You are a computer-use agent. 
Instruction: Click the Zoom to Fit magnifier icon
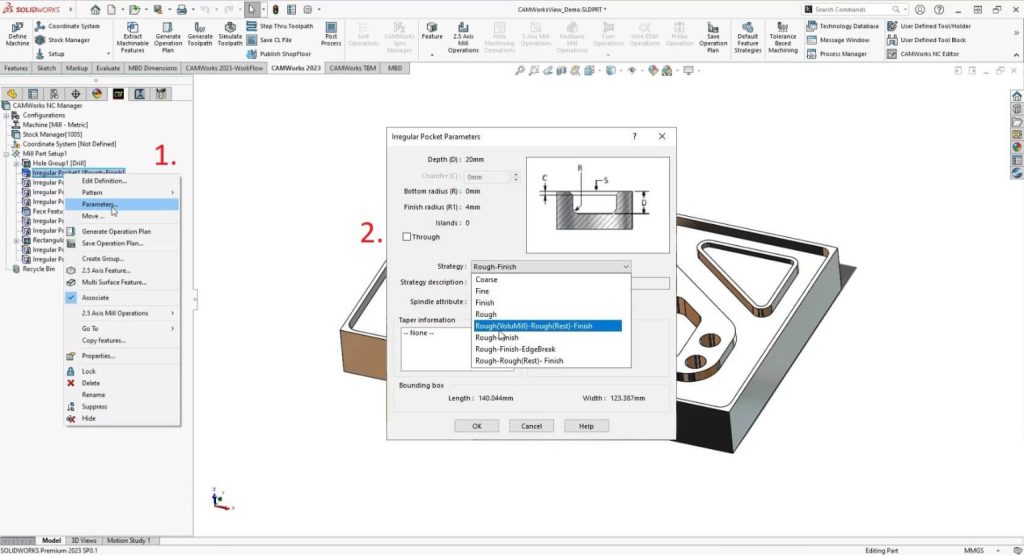(520, 71)
